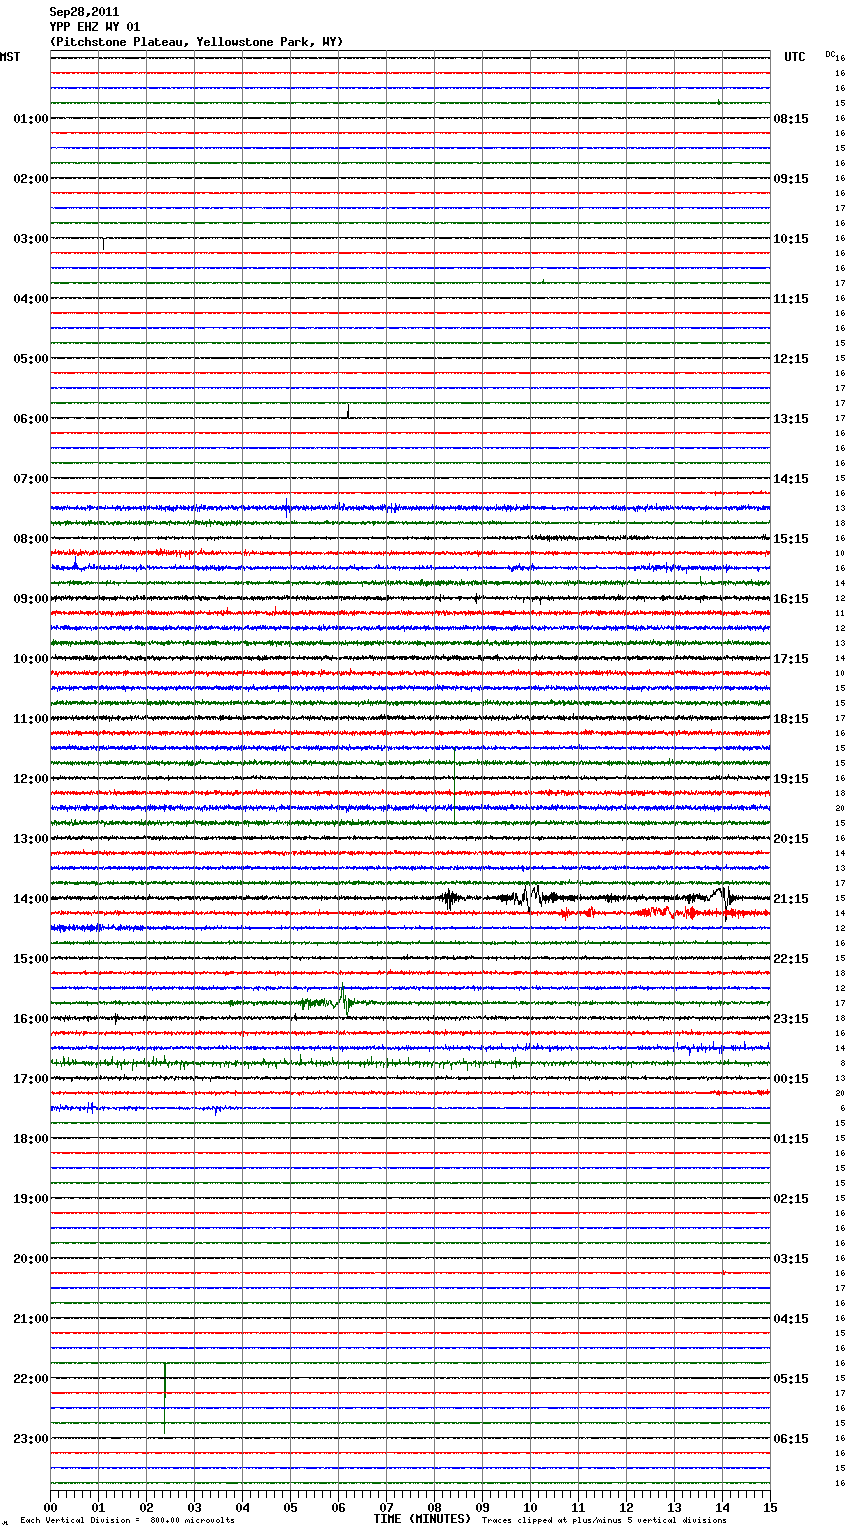Screen dimensions: 850x1534
Task: Click the 13:15 UTC time label
Action: click(x=791, y=419)
